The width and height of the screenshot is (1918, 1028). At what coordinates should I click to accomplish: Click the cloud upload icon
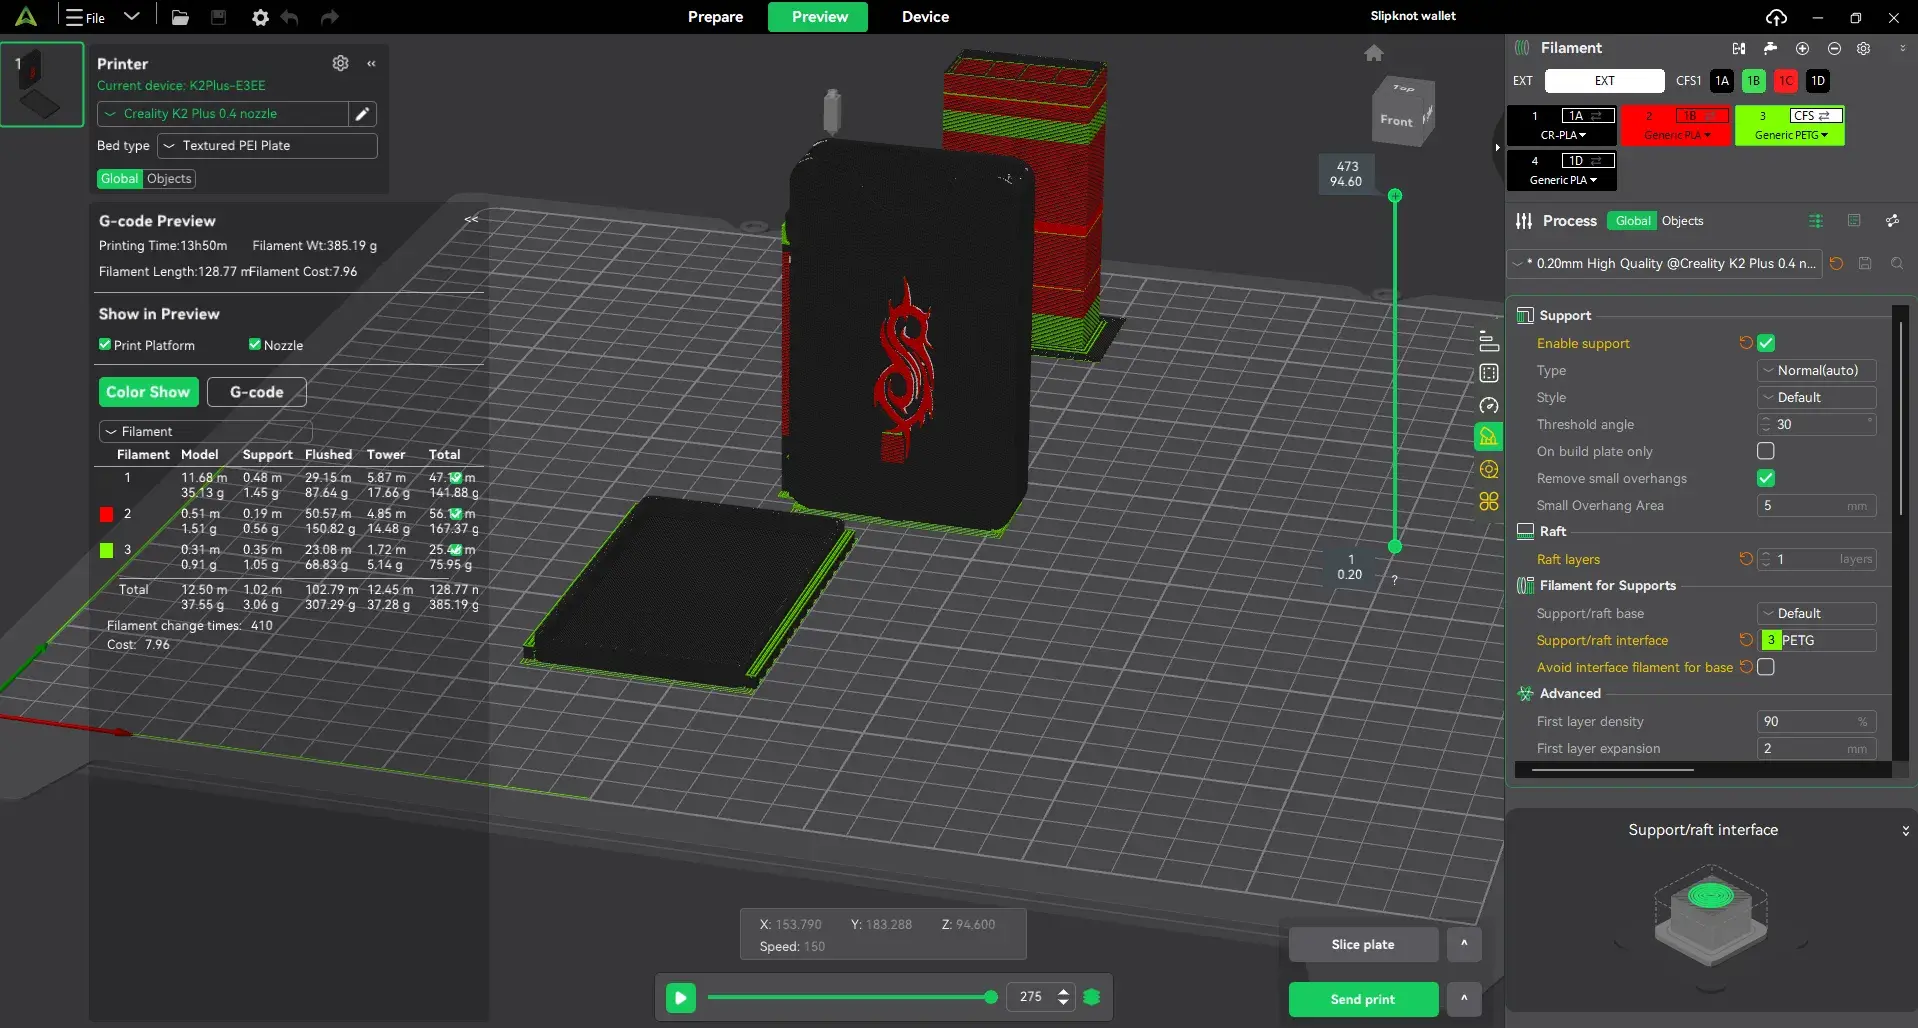point(1776,17)
